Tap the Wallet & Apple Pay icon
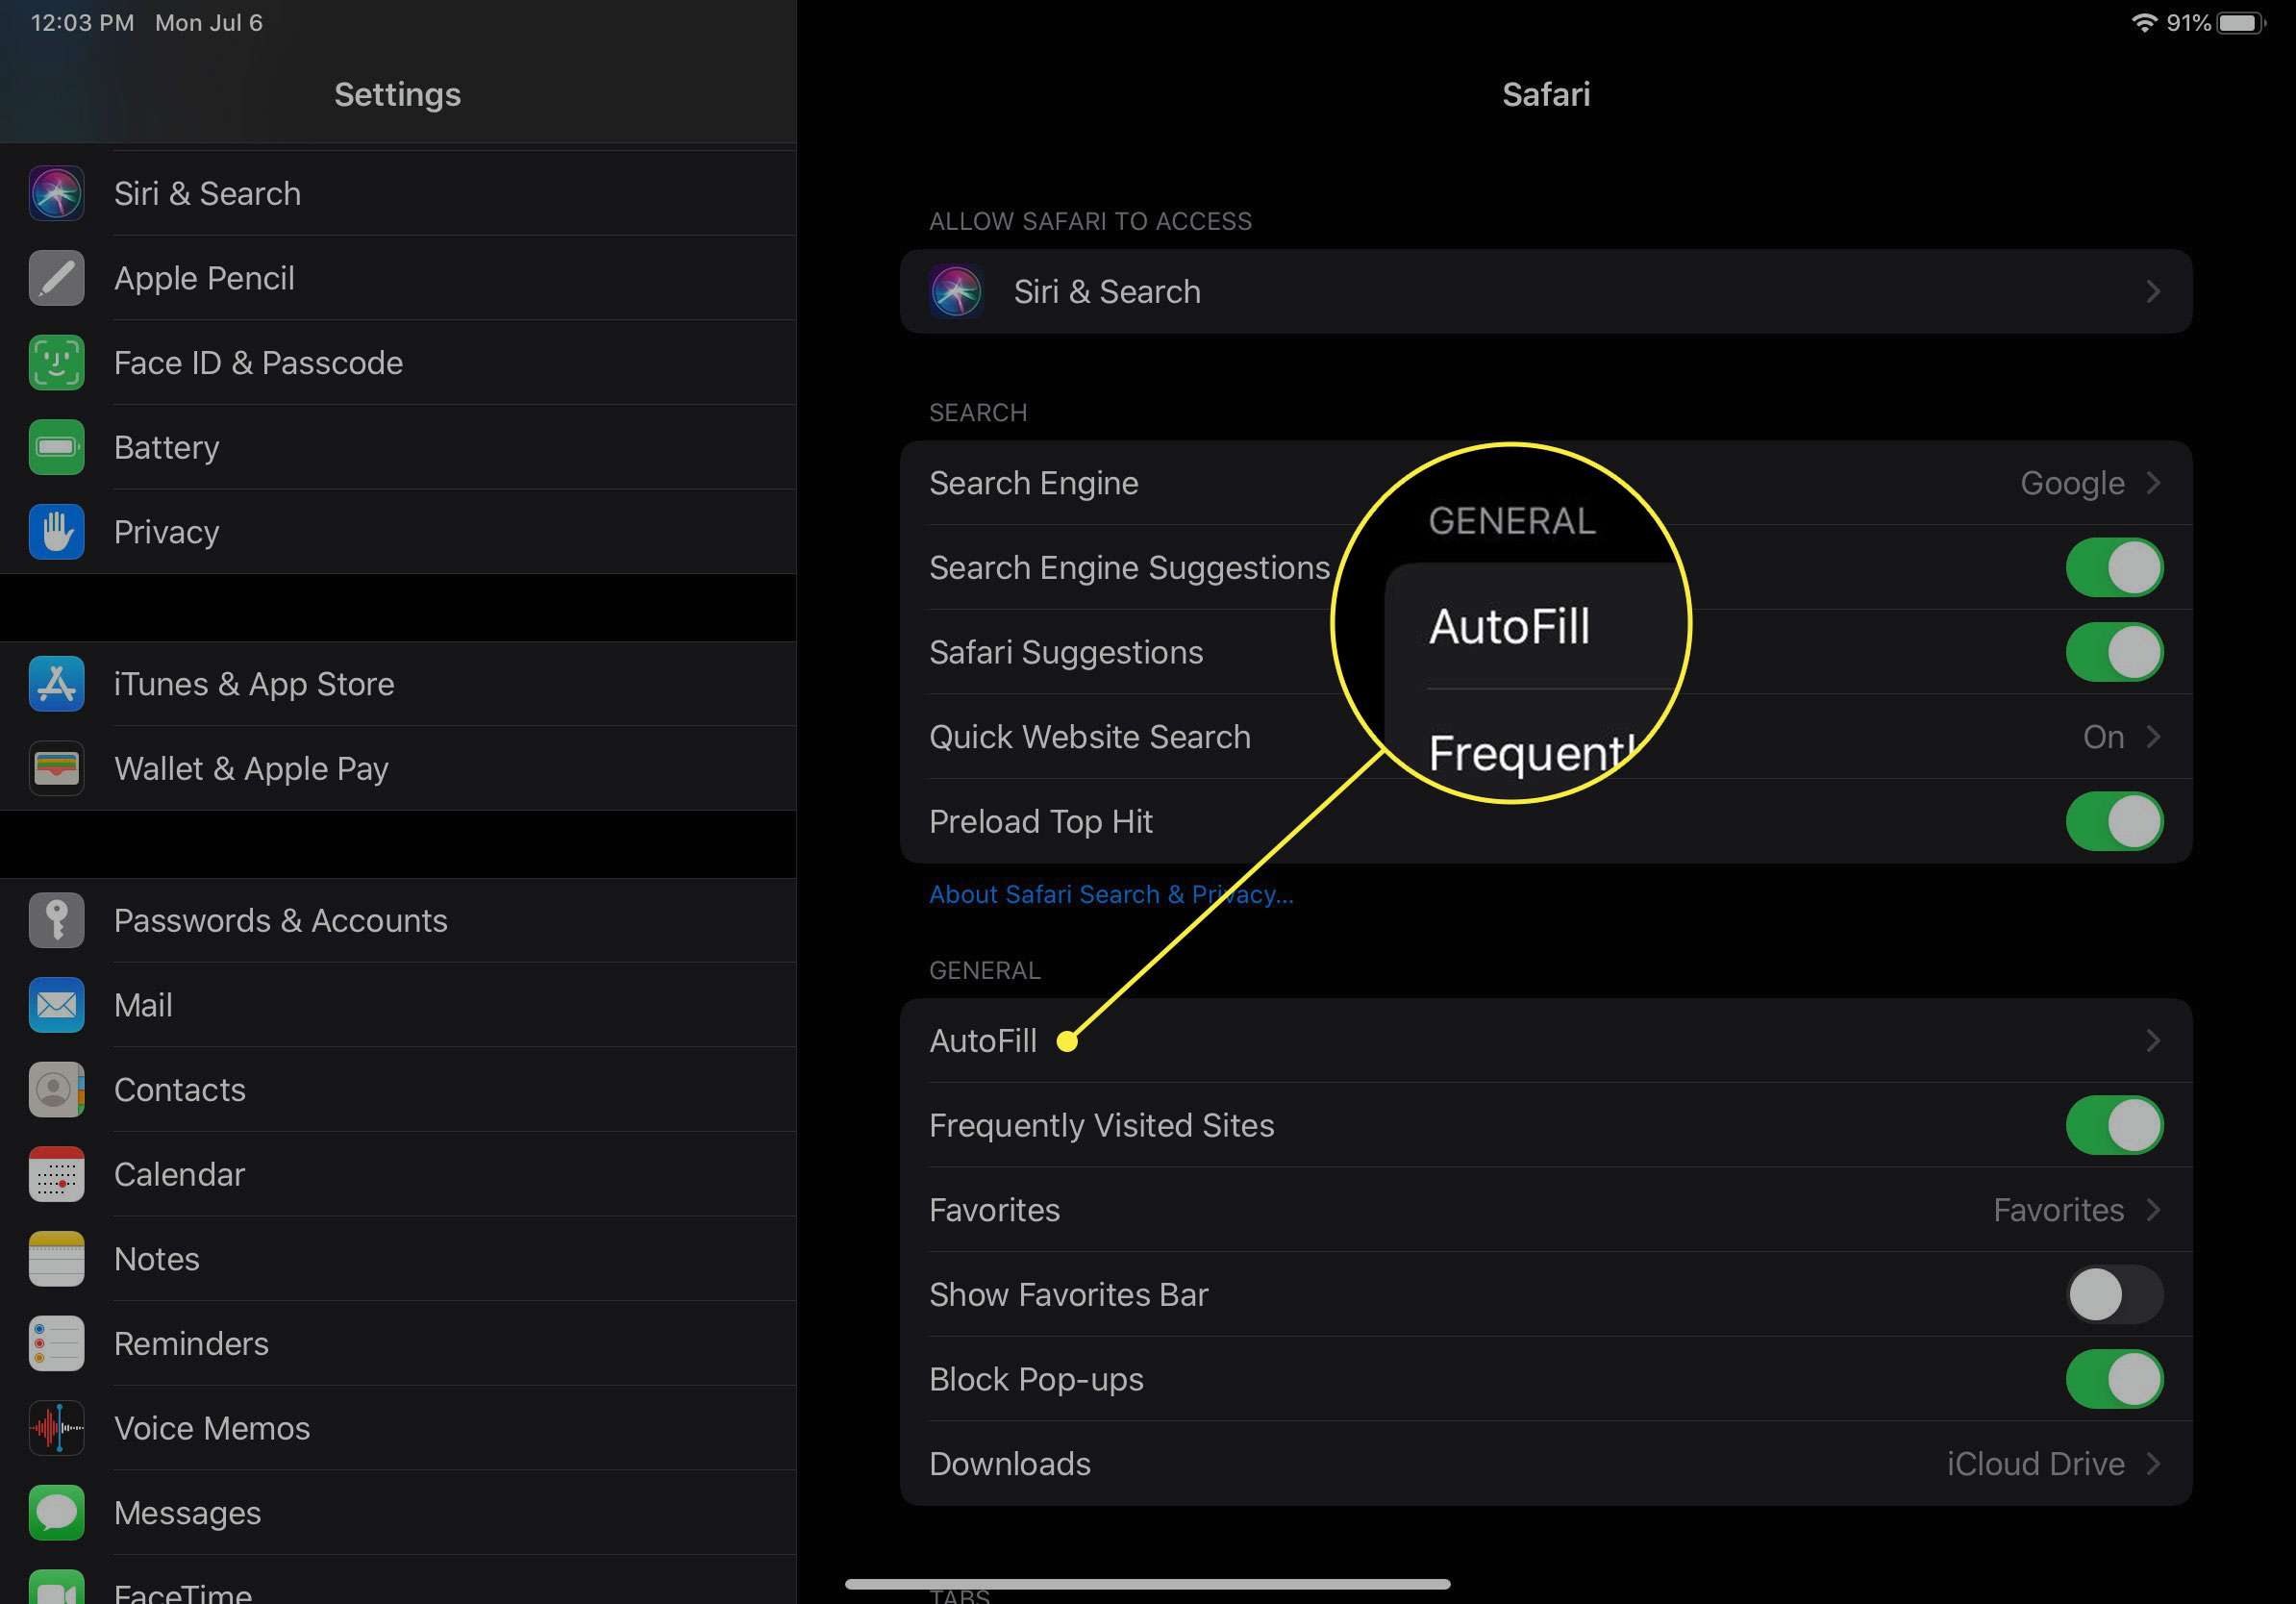Viewport: 2296px width, 1604px height. 56,768
